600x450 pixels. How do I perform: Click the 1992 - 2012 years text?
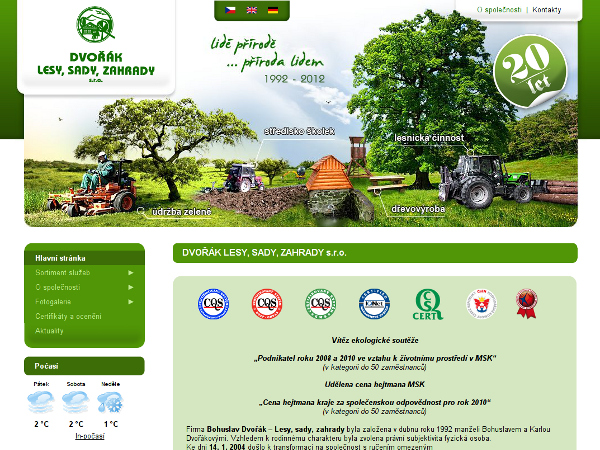click(294, 79)
